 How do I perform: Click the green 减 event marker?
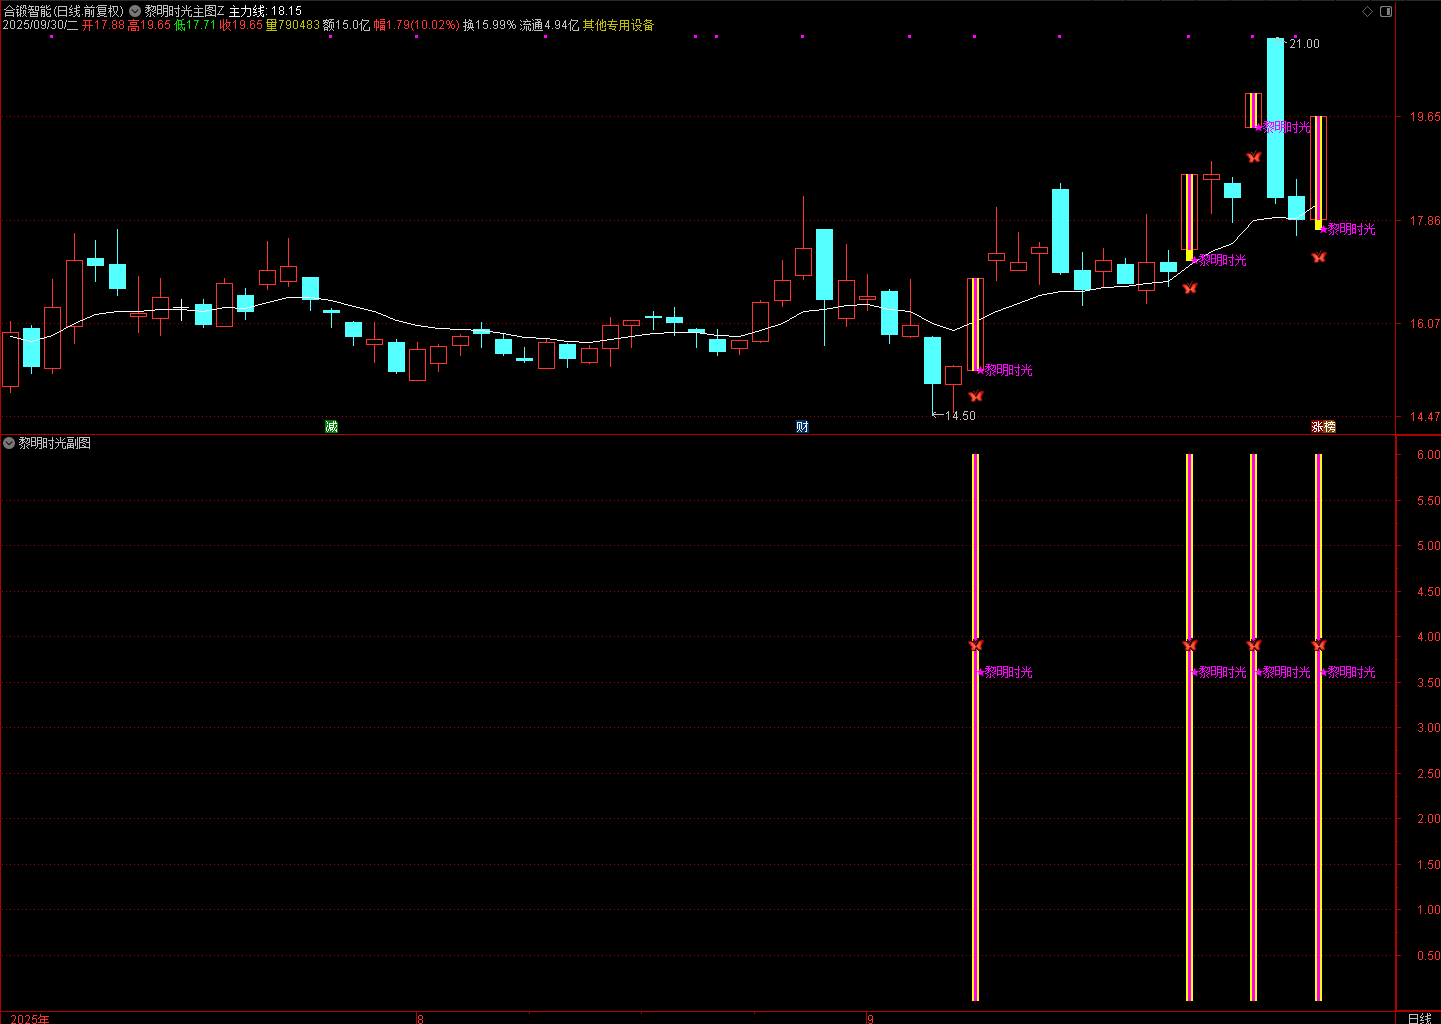[x=331, y=427]
